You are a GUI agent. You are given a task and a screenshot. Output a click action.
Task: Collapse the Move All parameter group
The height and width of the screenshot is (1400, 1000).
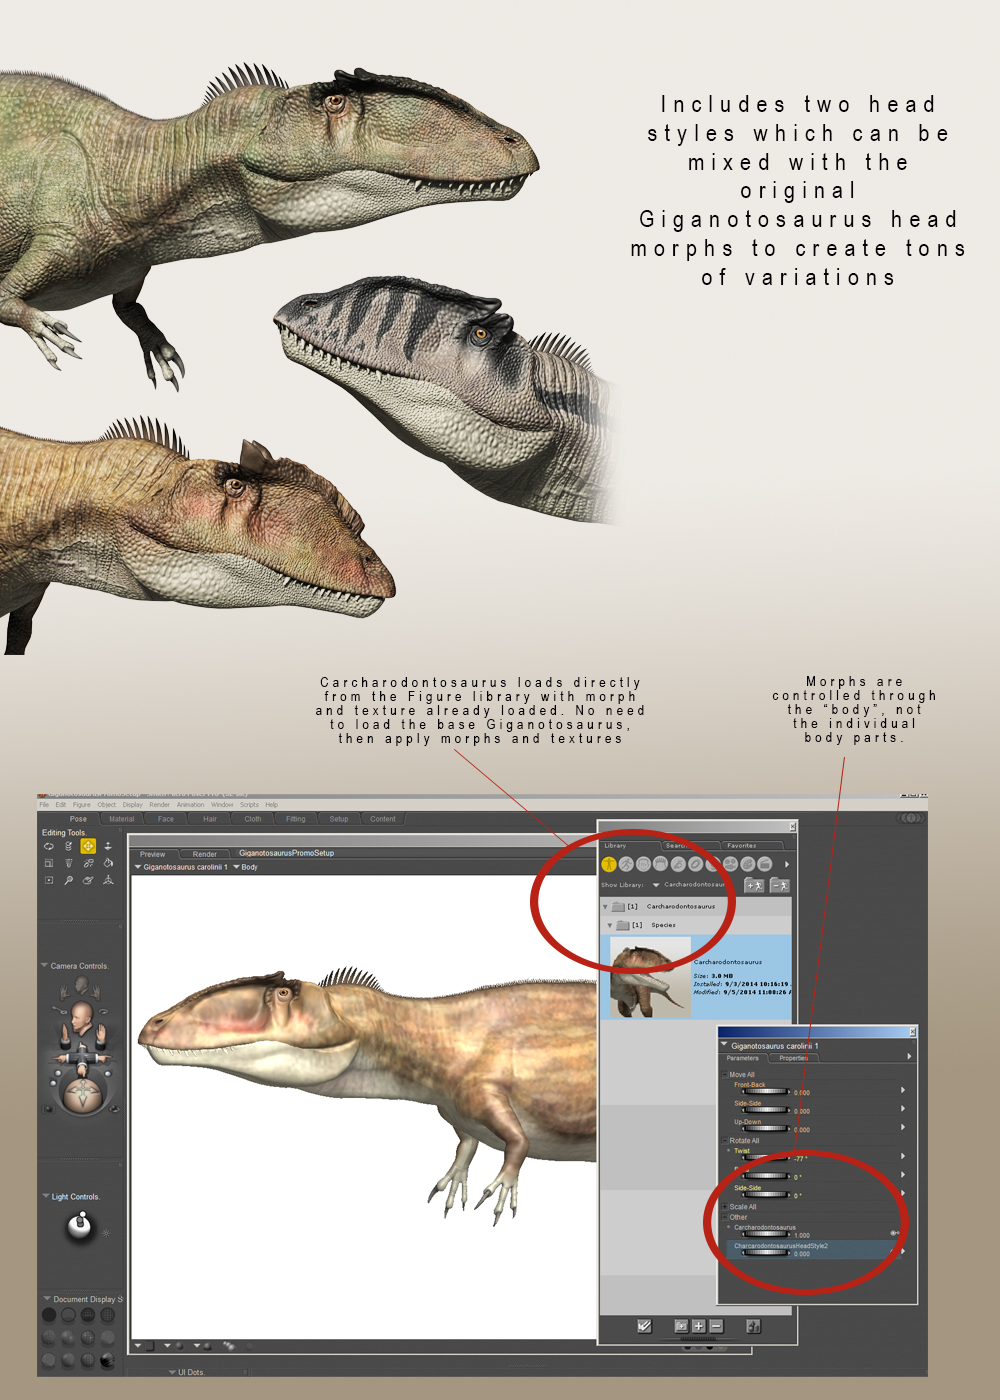[724, 1075]
